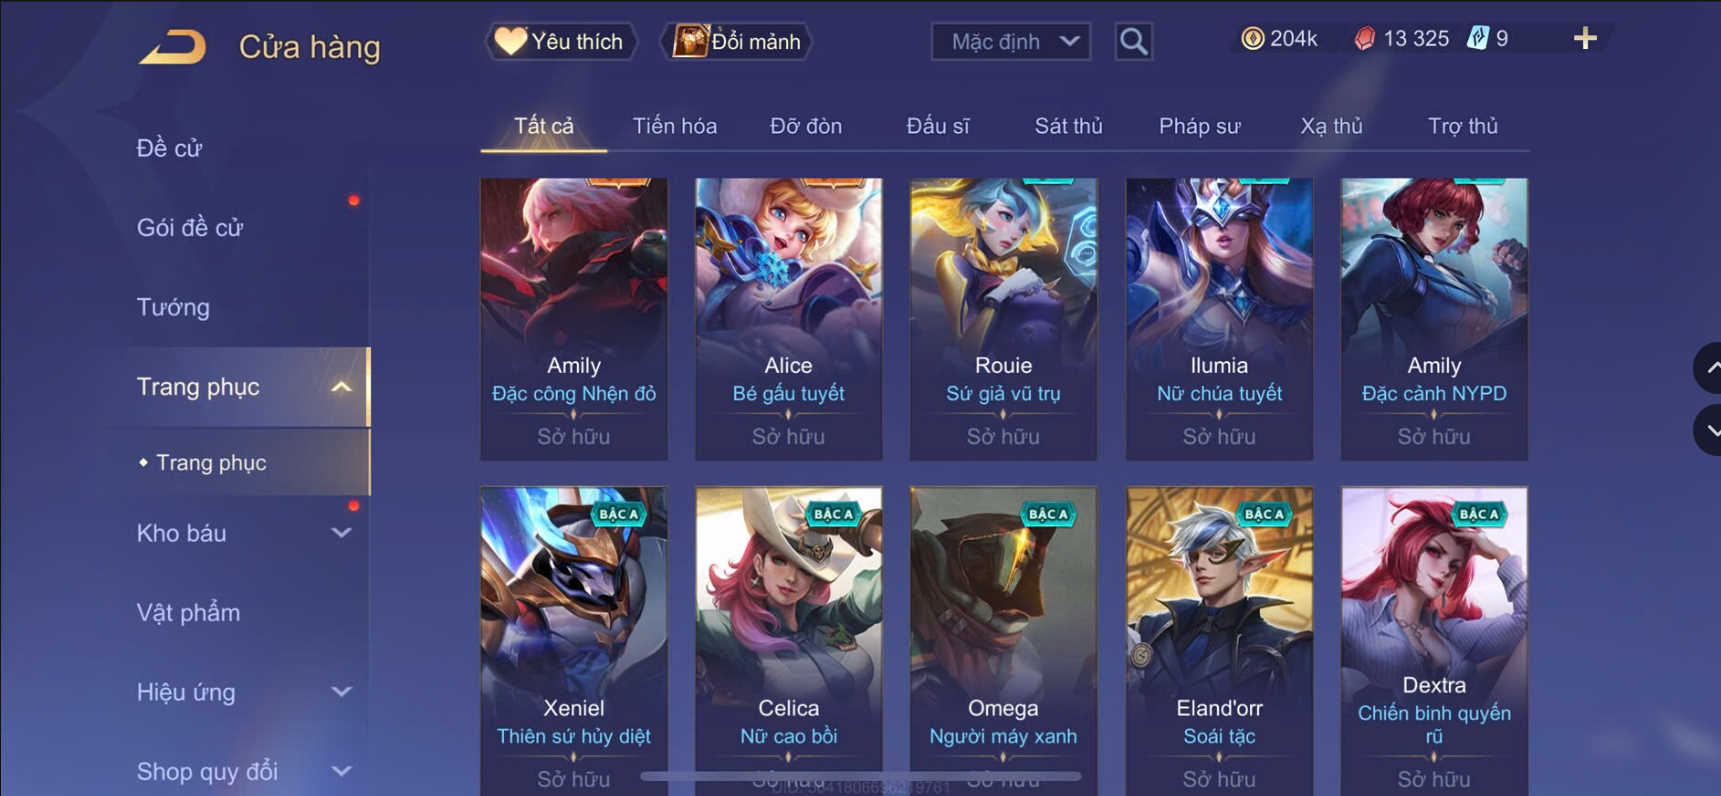Click the horizontal scrollbar at the bottom
The height and width of the screenshot is (796, 1721).
(861, 776)
